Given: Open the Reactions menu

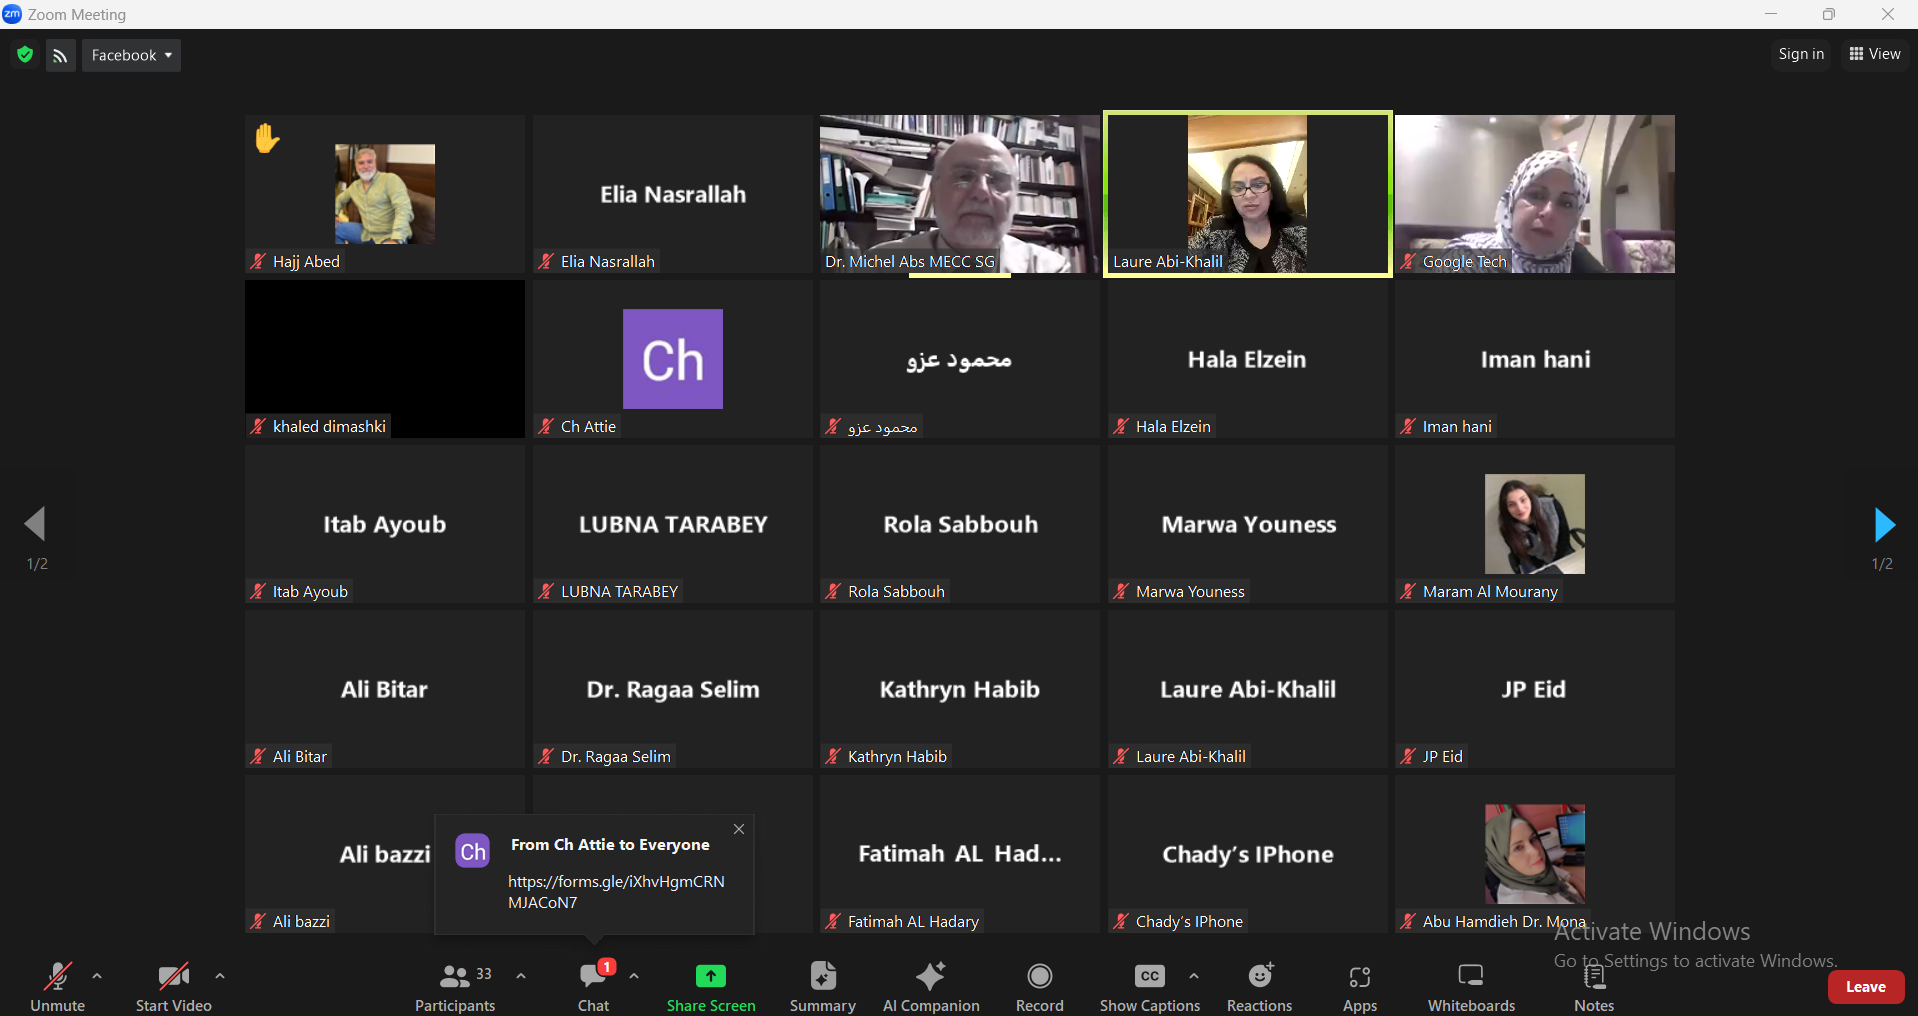Looking at the screenshot, I should 1260,987.
